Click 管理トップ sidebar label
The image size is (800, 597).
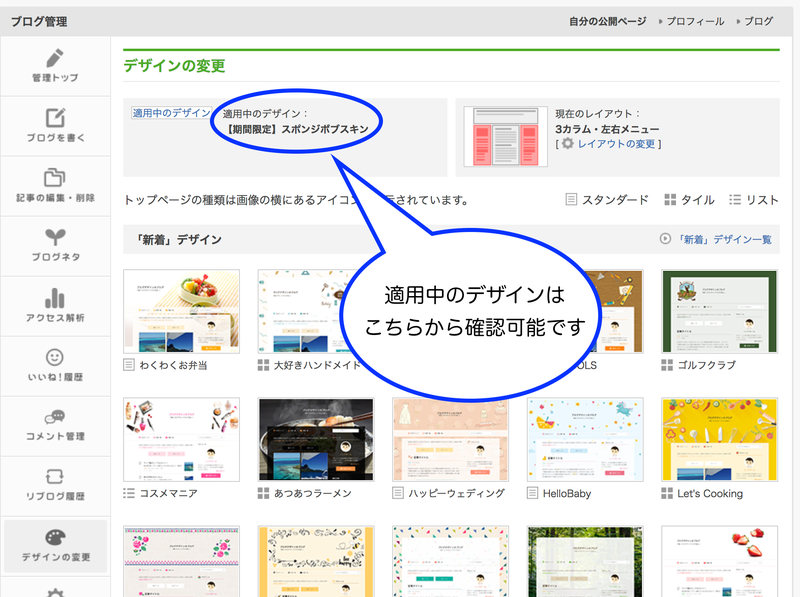click(55, 78)
